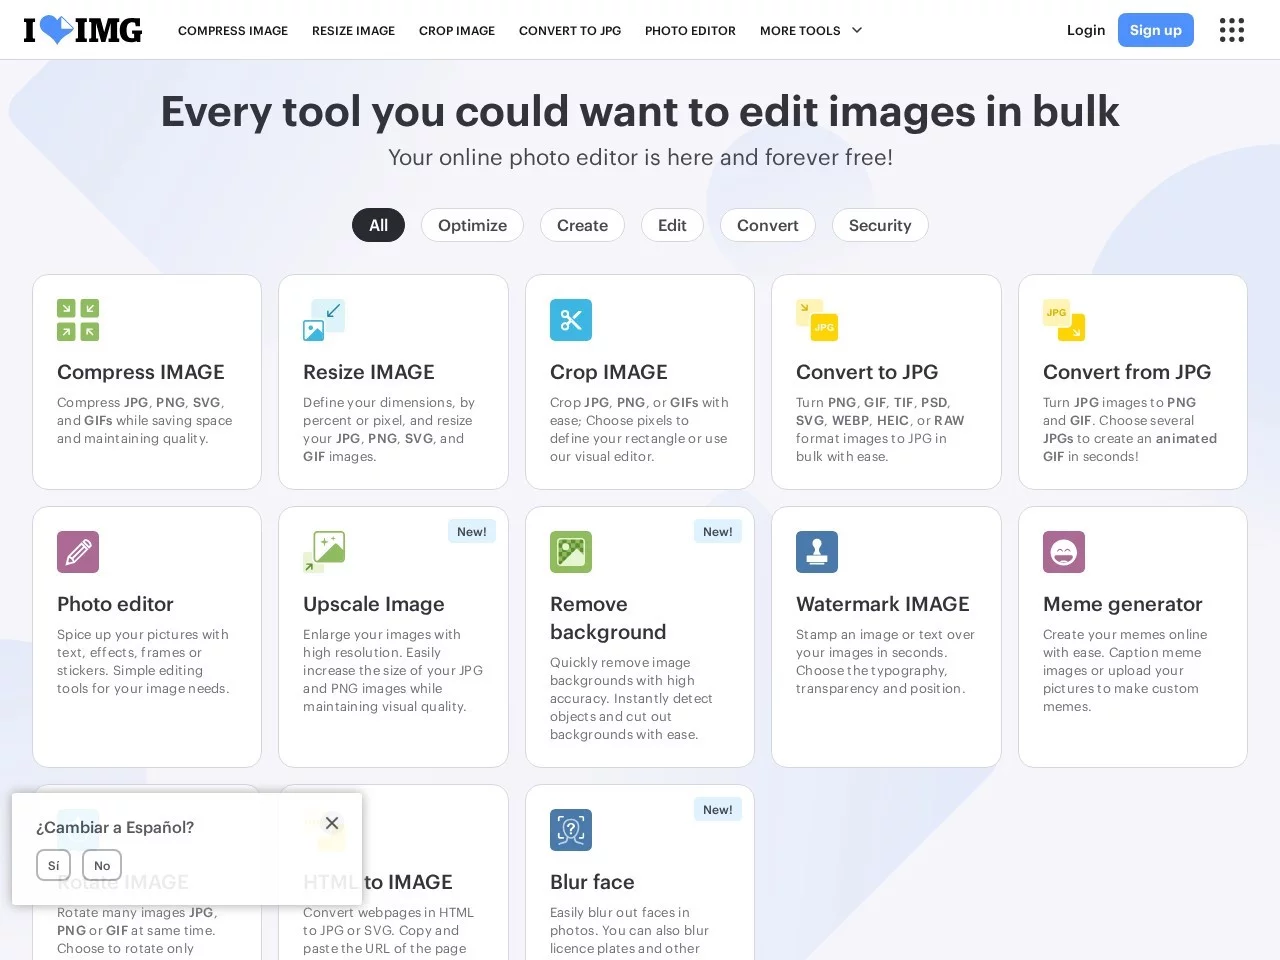Dismiss the Spanish language popup
This screenshot has width=1280, height=960.
click(x=332, y=823)
